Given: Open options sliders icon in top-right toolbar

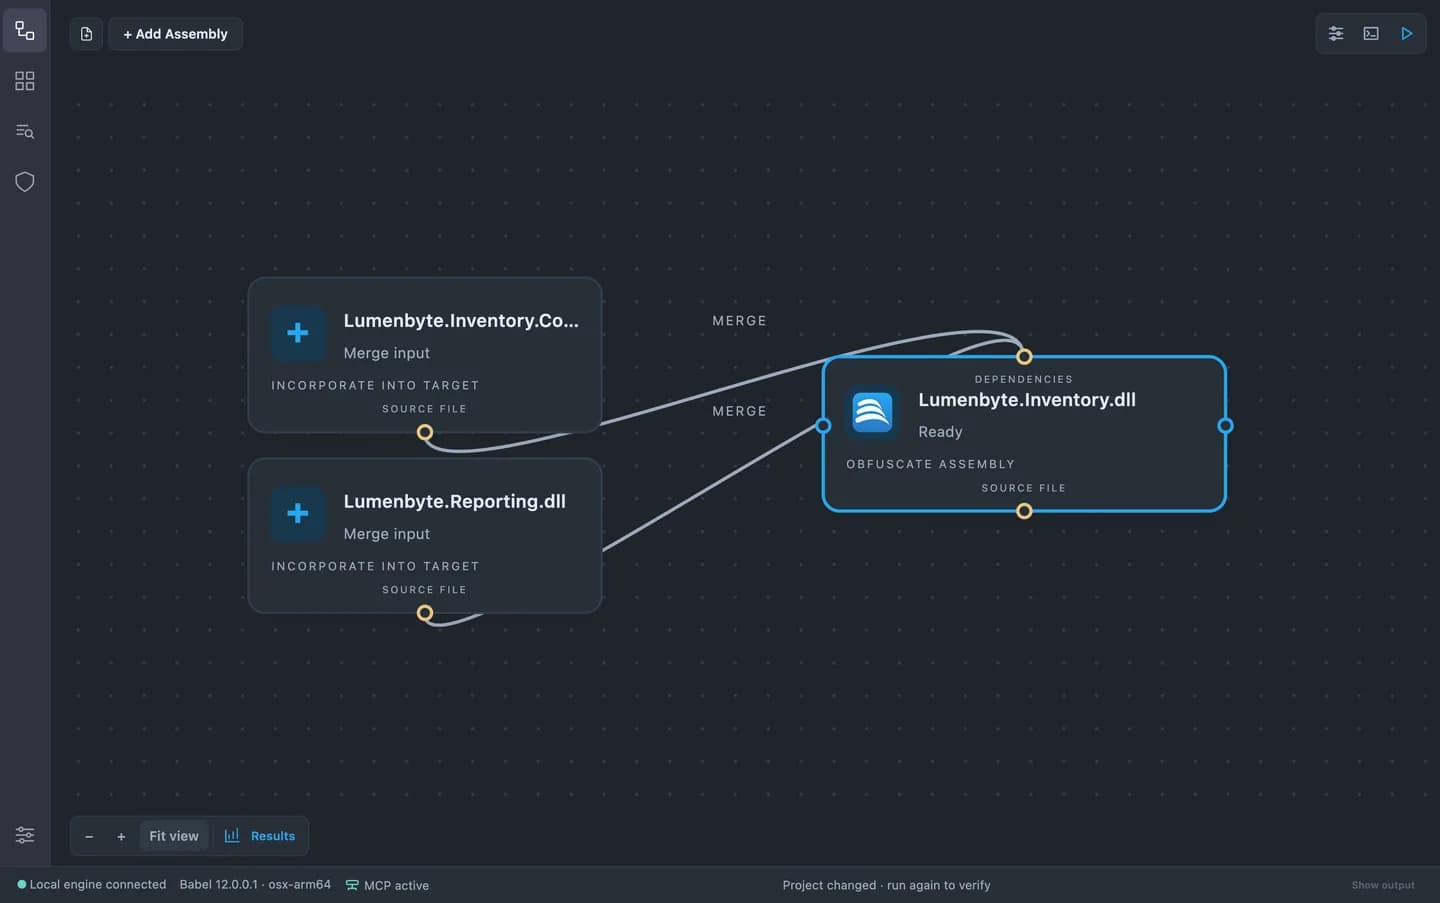Looking at the screenshot, I should click(1336, 34).
